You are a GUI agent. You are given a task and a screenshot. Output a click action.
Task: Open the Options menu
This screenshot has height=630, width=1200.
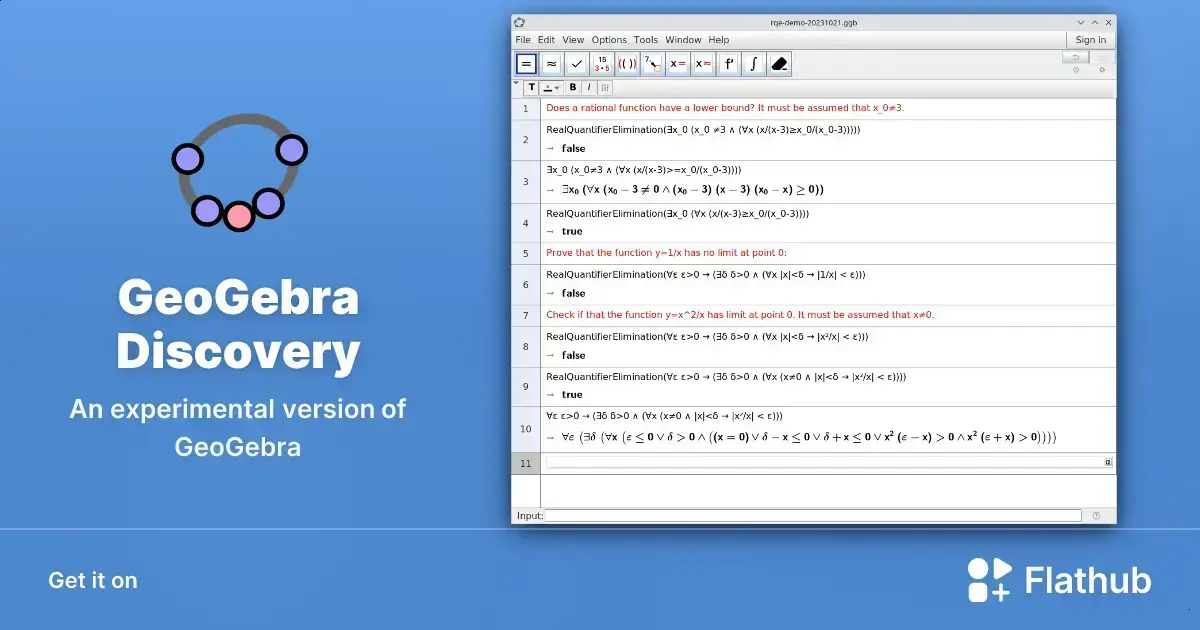click(x=609, y=40)
